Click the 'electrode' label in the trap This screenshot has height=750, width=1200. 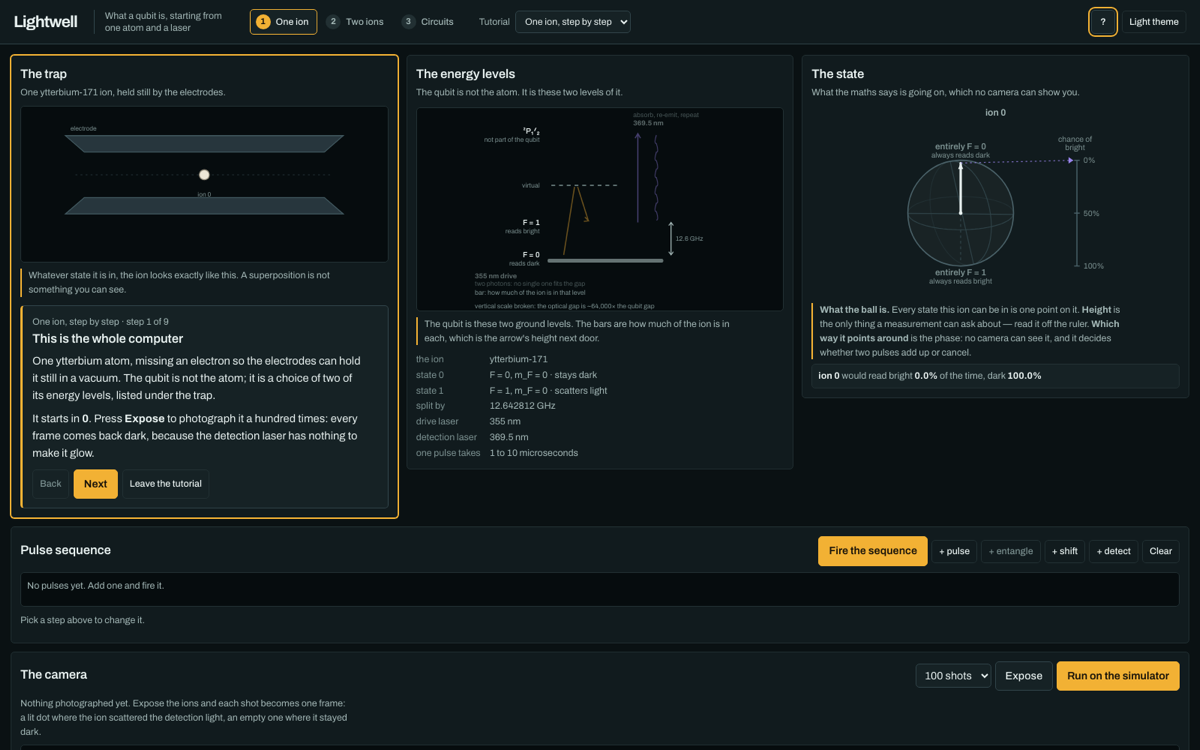coord(83,129)
